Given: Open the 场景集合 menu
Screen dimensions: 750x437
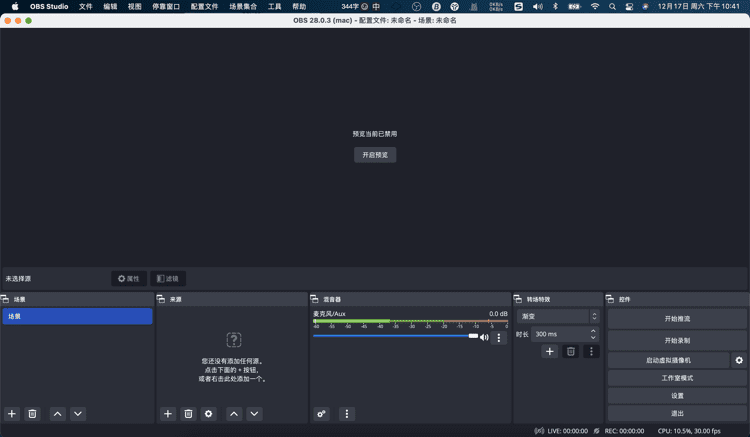Looking at the screenshot, I should 243,6.
